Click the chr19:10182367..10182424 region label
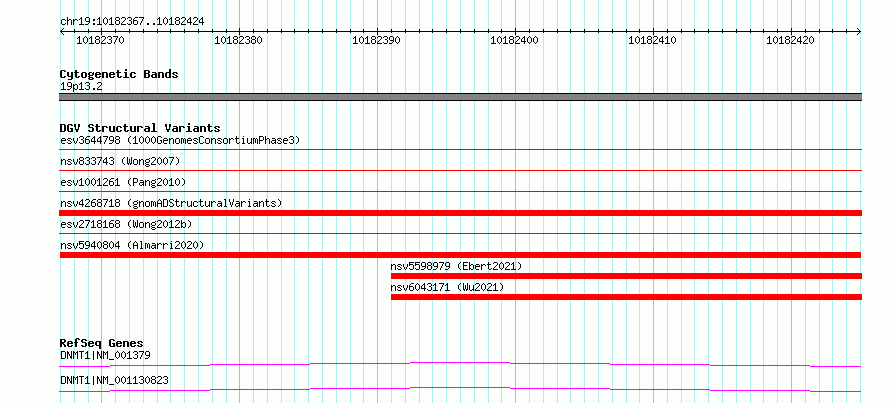Screen dimensions: 890x403 pos(132,22)
